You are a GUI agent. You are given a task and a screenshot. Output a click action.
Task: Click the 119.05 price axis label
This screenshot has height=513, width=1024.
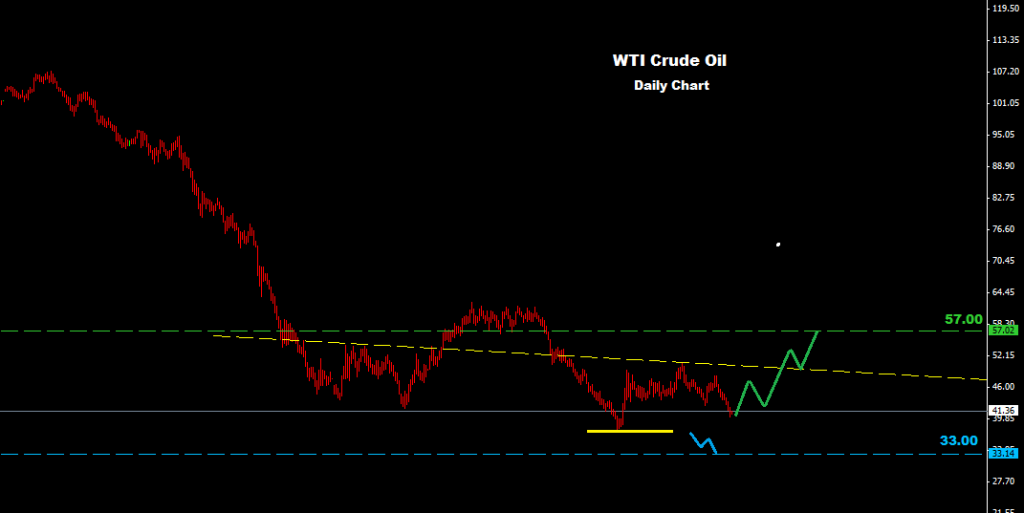[1004, 9]
